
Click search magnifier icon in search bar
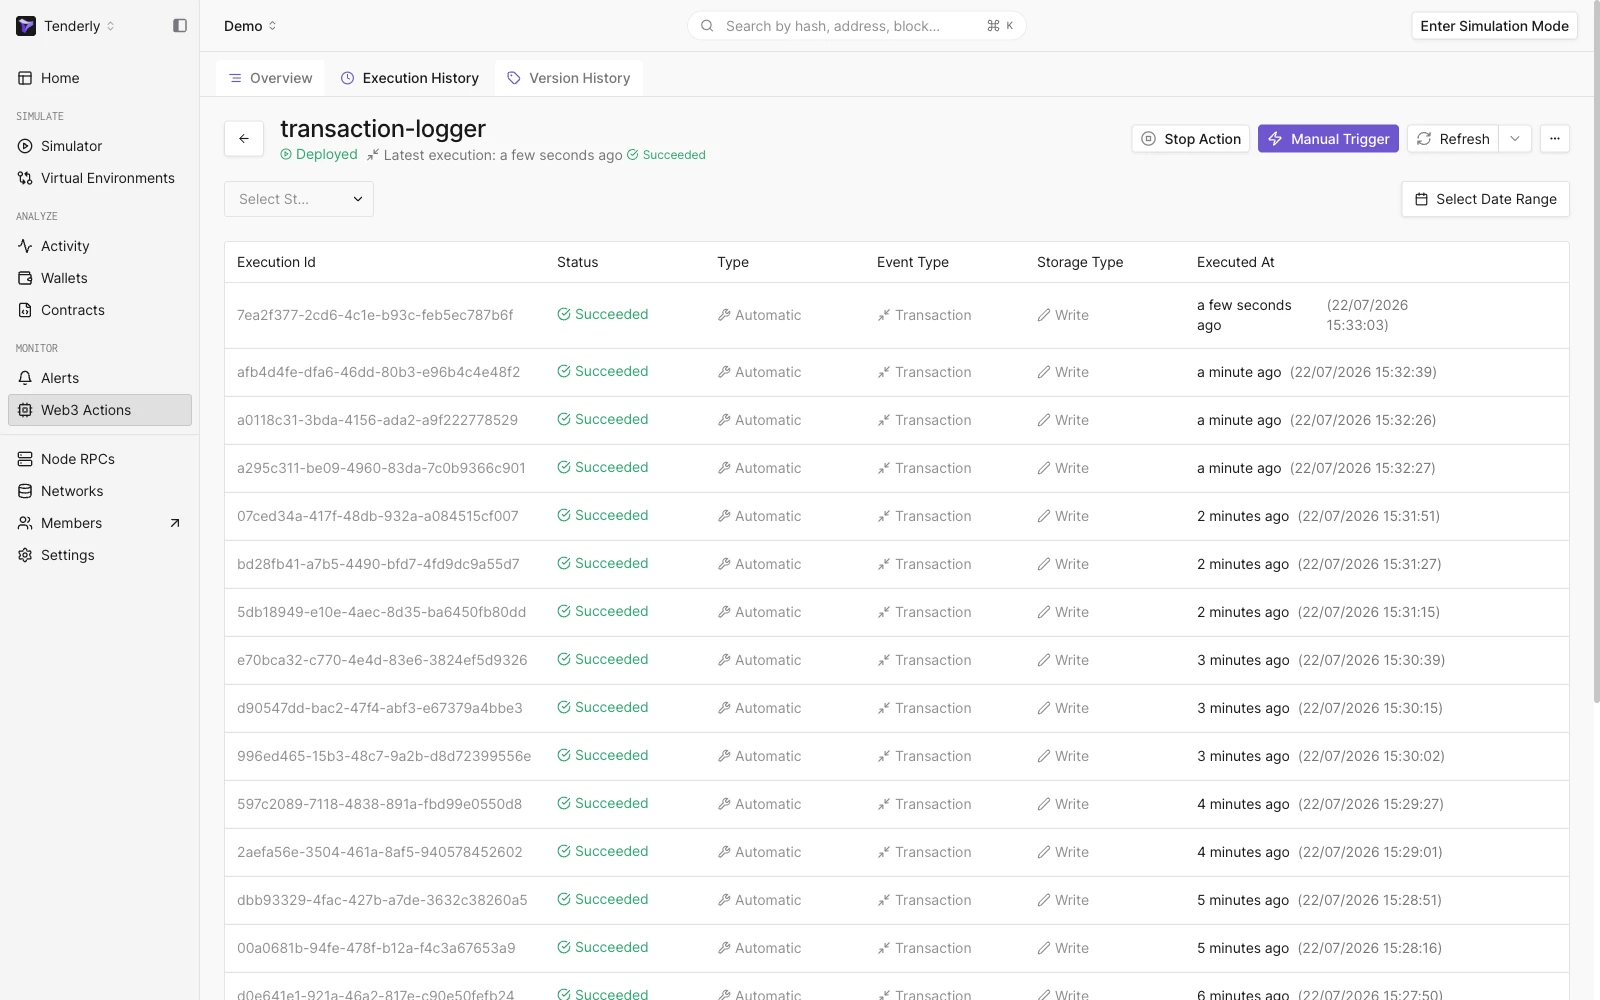pyautogui.click(x=707, y=26)
